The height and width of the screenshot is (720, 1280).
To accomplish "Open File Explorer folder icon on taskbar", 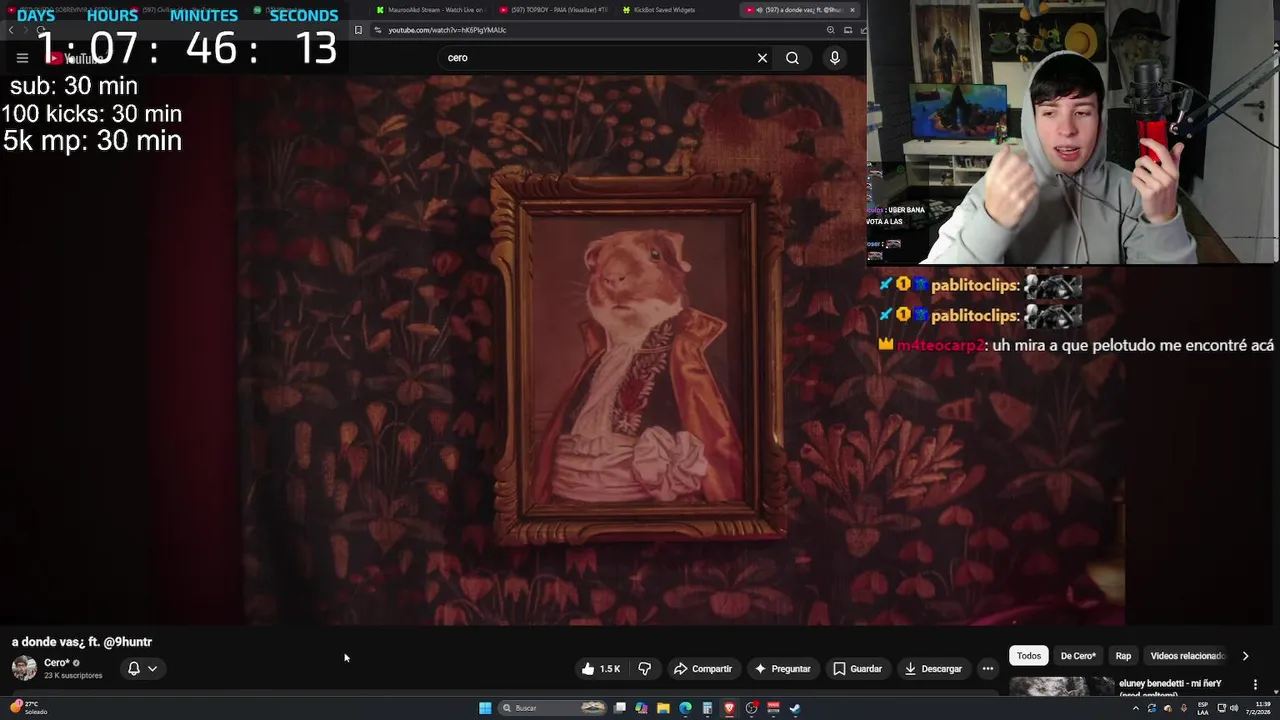I will pyautogui.click(x=663, y=708).
